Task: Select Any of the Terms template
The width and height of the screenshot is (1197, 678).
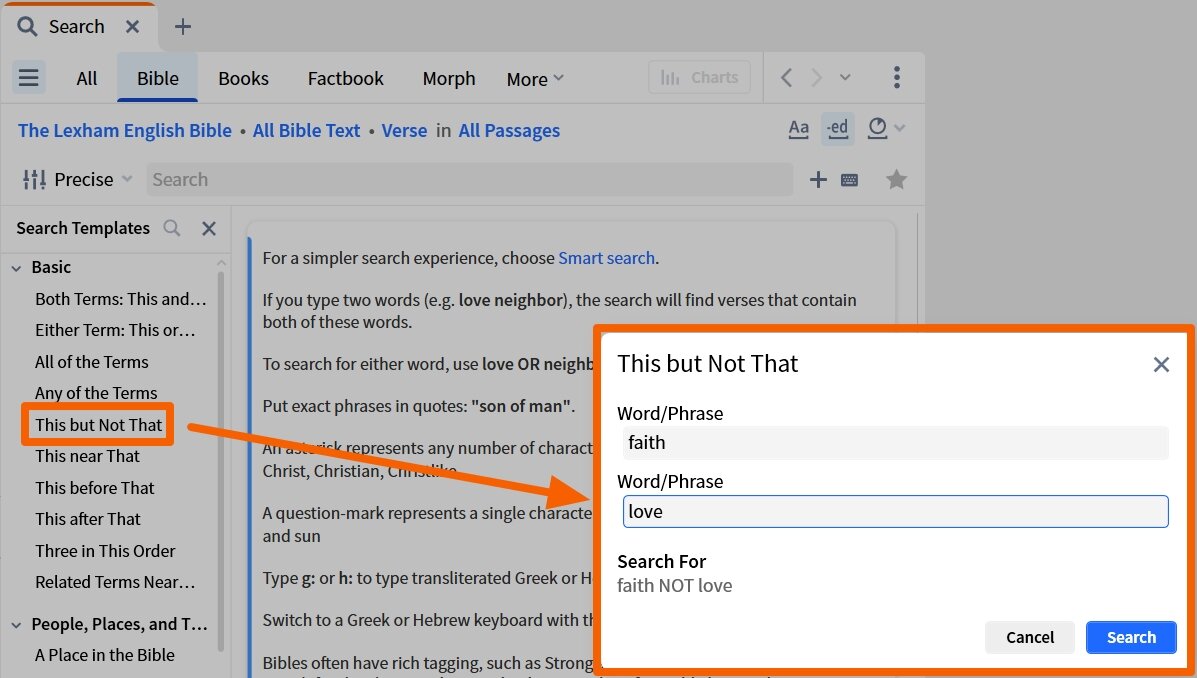Action: tap(96, 393)
